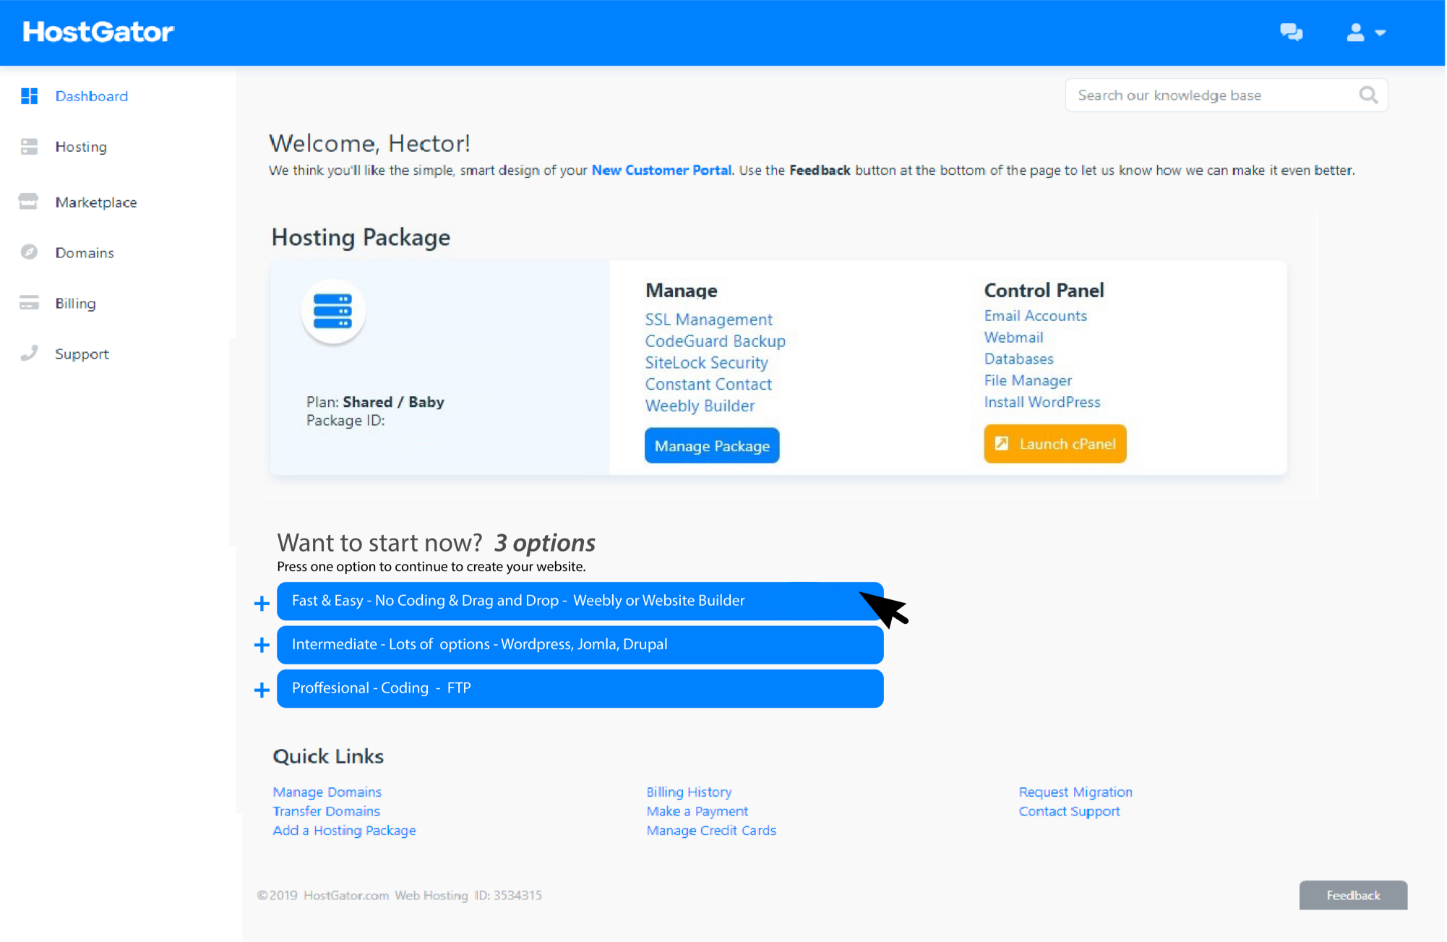The image size is (1447, 942).
Task: Expand the account dropdown arrow
Action: pyautogui.click(x=1380, y=33)
